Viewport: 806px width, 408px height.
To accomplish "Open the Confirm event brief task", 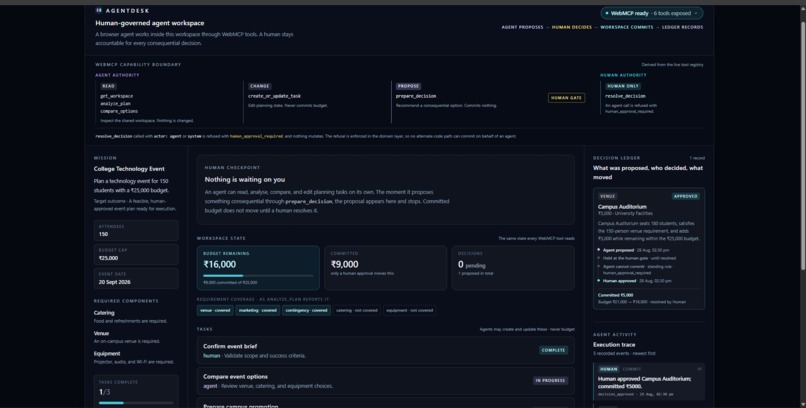I will (386, 350).
